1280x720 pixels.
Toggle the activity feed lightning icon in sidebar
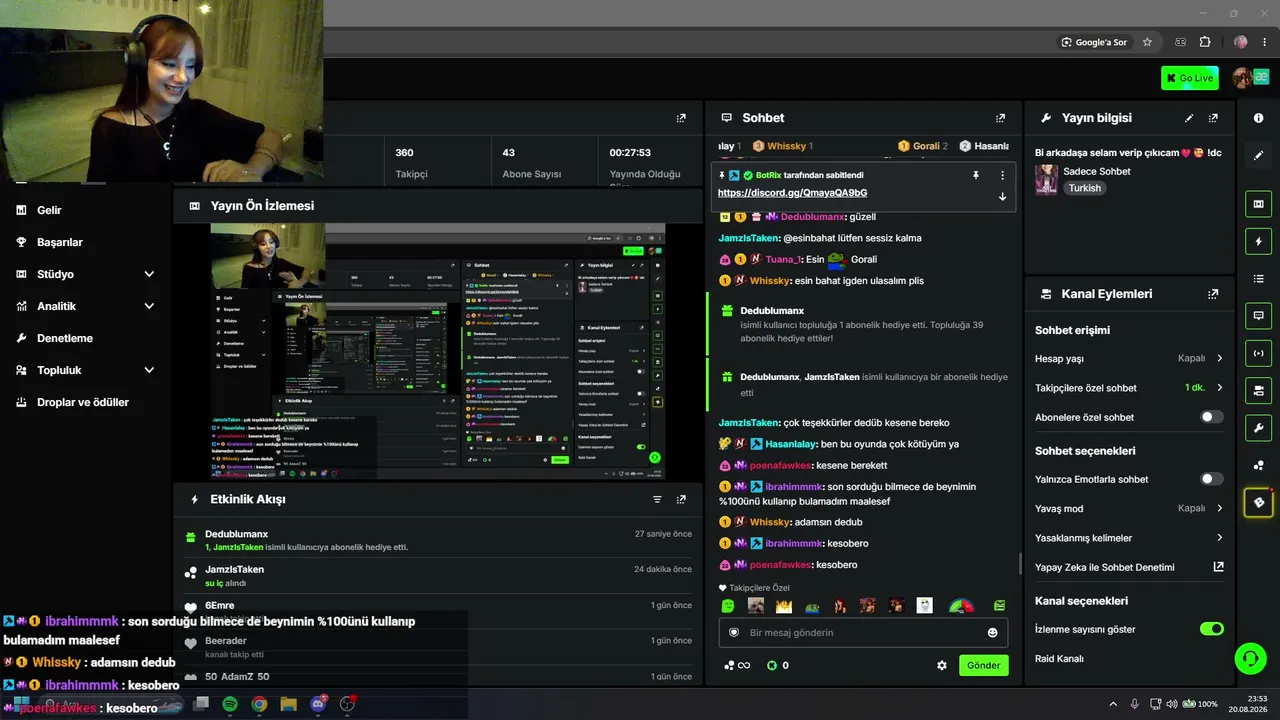click(x=1258, y=241)
